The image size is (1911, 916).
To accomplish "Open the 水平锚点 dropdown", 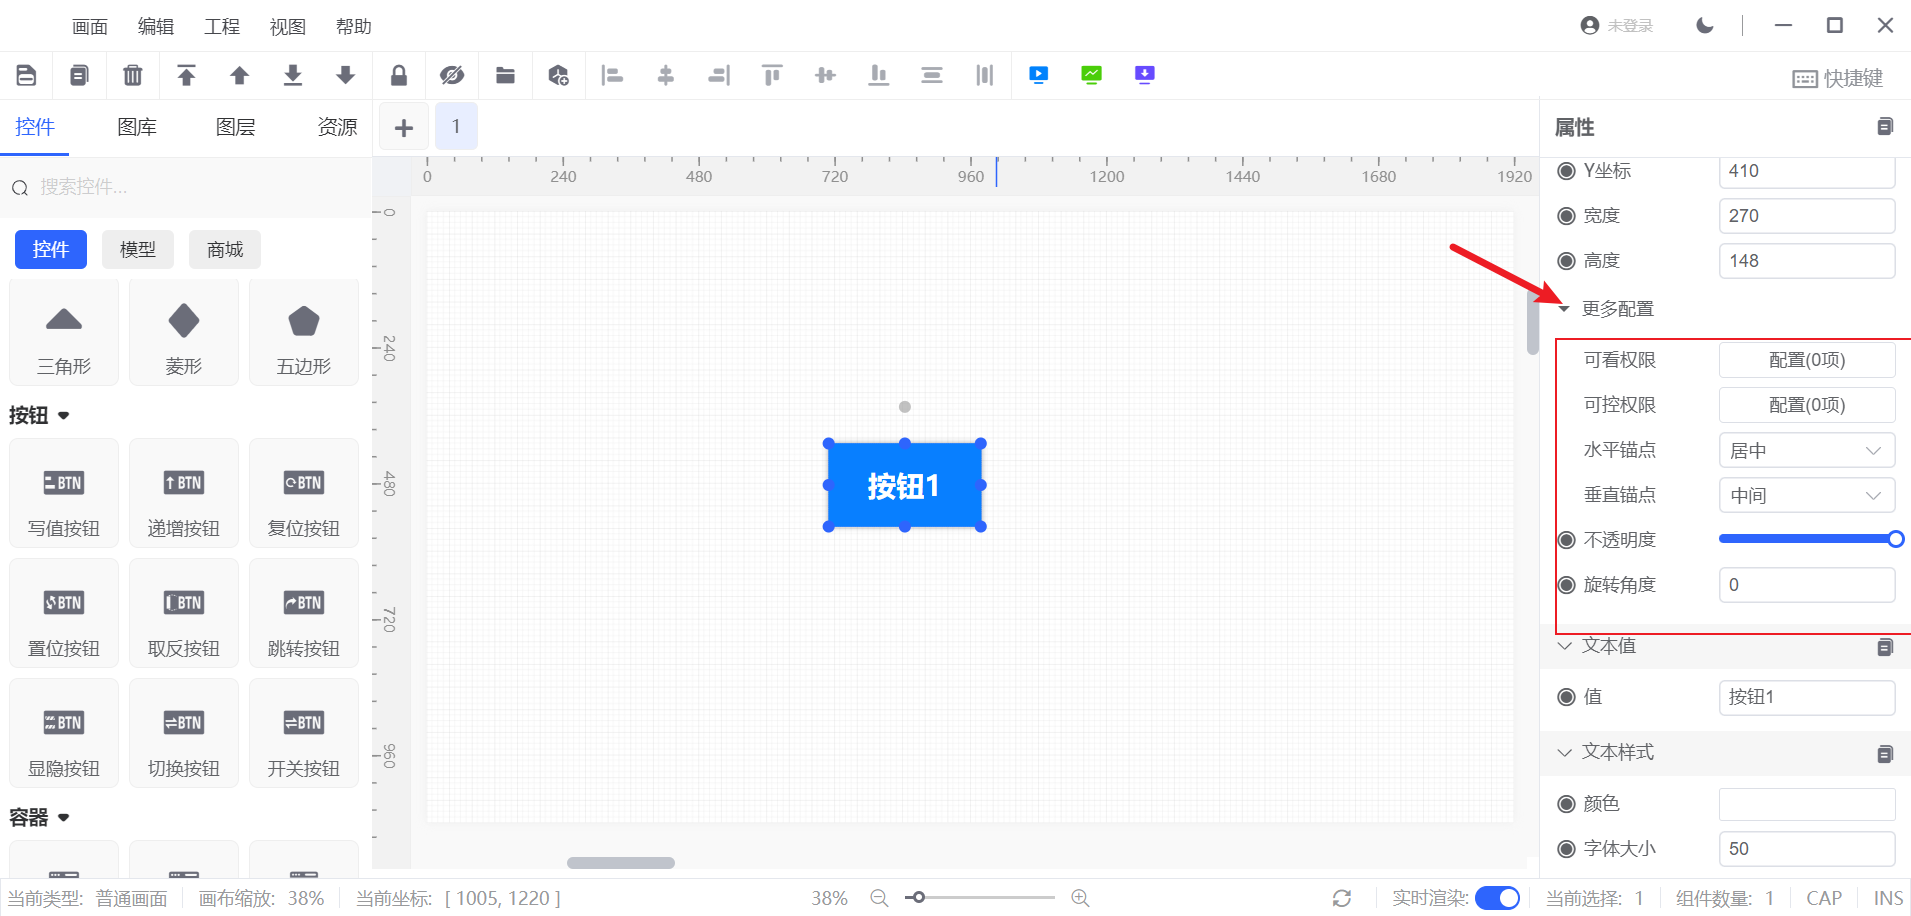I will coord(1806,451).
